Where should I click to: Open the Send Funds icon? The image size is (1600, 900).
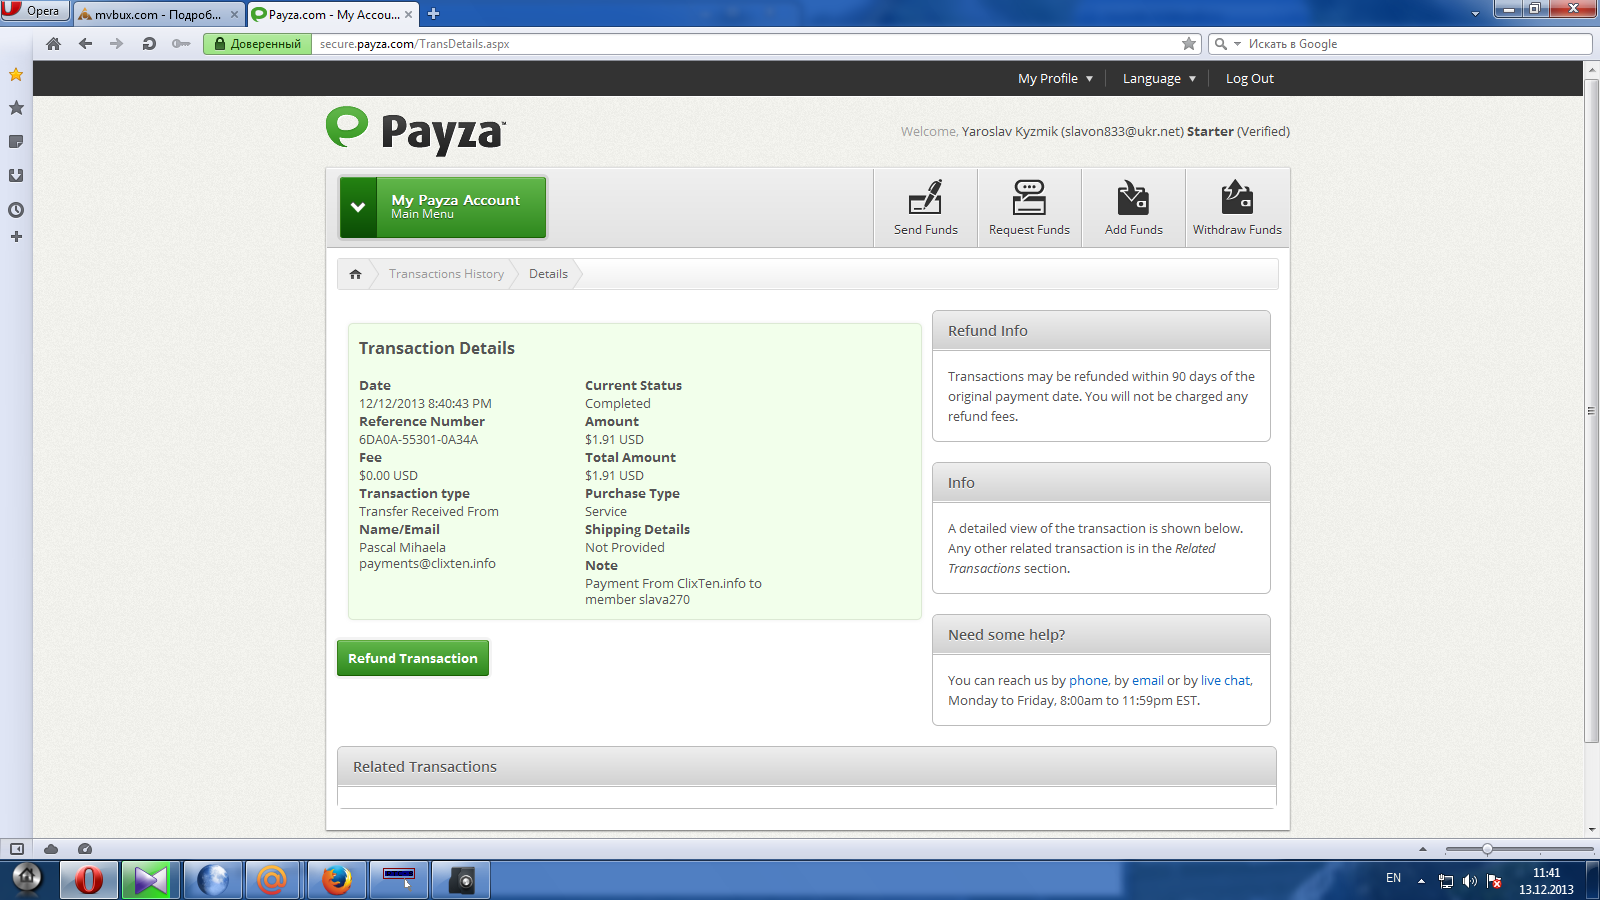tap(925, 208)
